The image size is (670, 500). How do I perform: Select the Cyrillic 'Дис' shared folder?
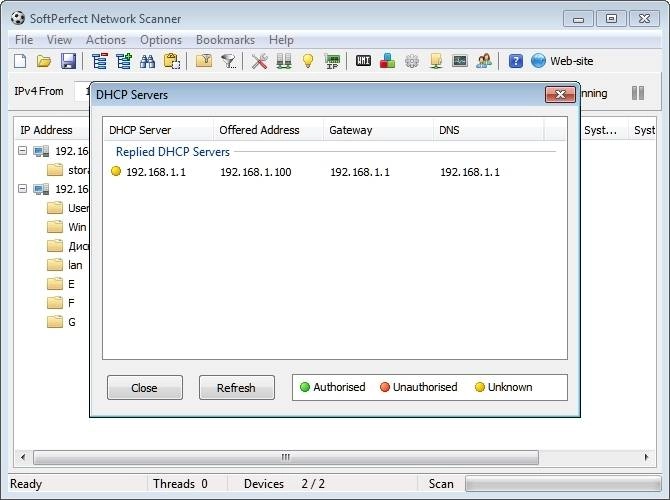point(68,246)
